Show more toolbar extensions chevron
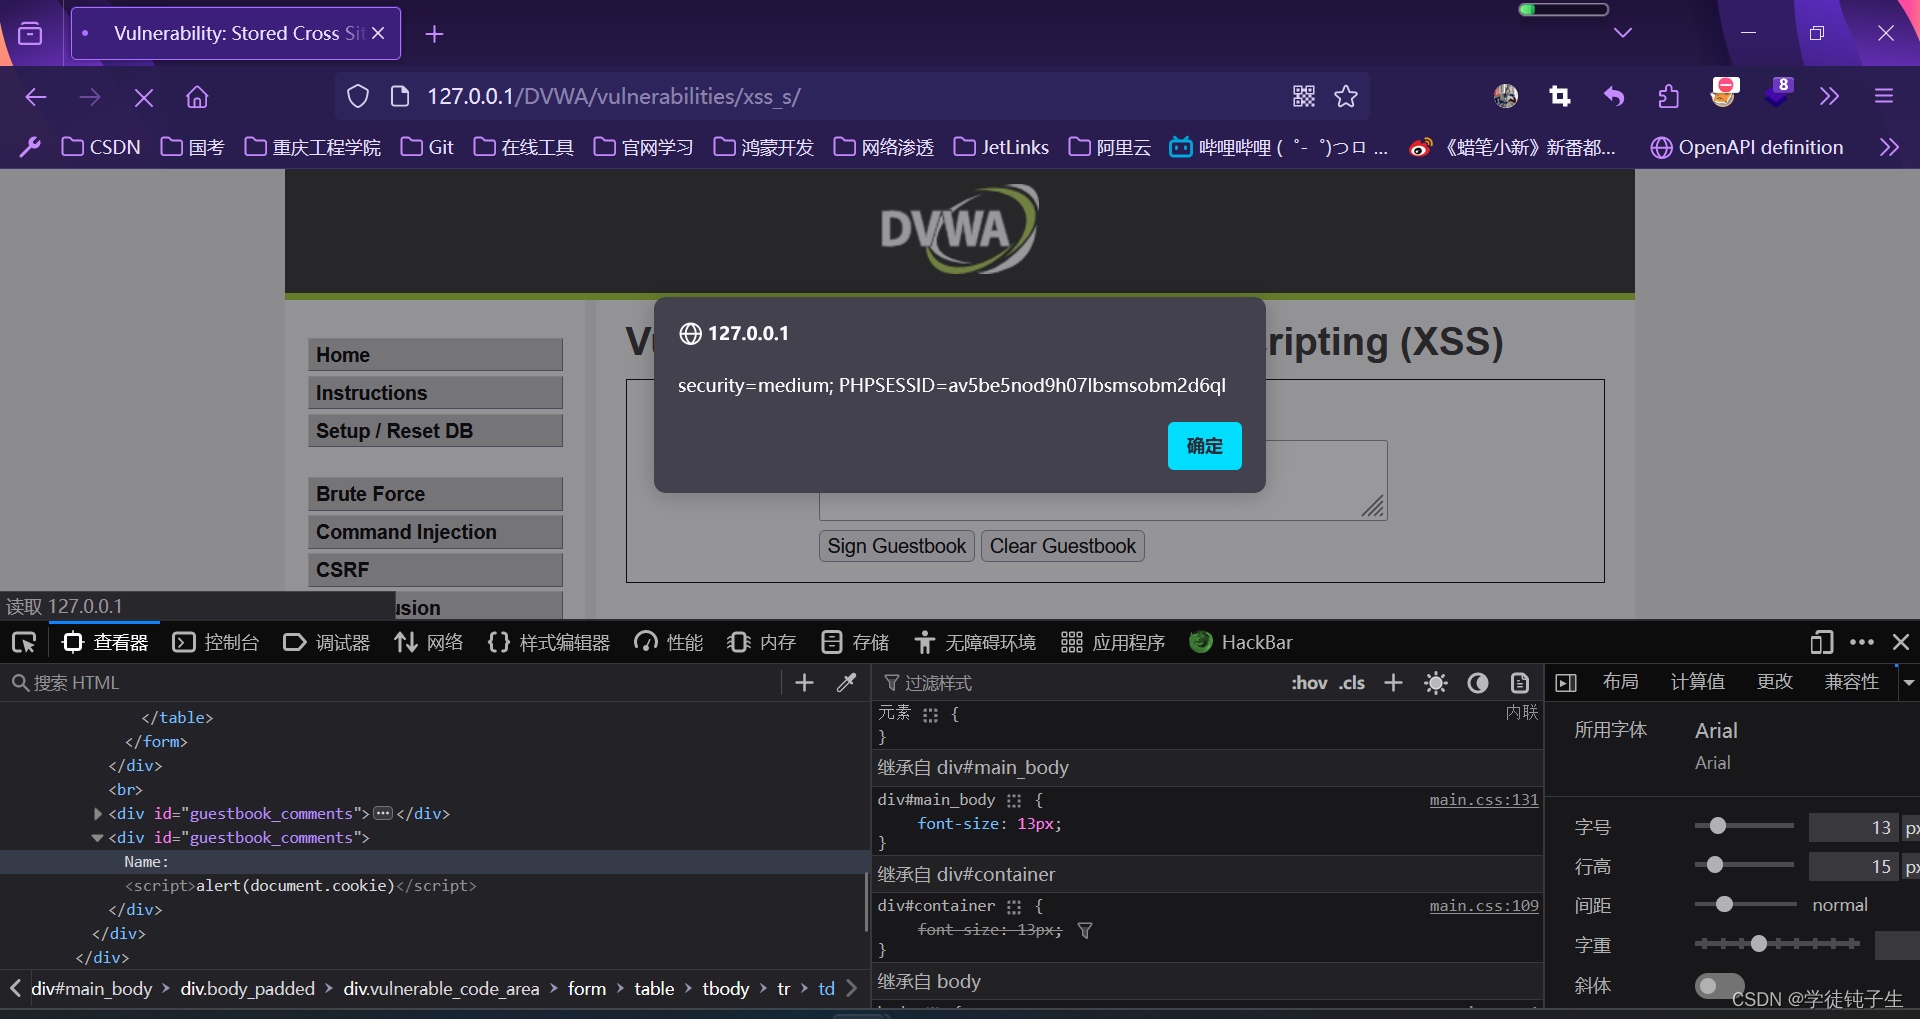This screenshot has height=1019, width=1920. tap(1829, 96)
